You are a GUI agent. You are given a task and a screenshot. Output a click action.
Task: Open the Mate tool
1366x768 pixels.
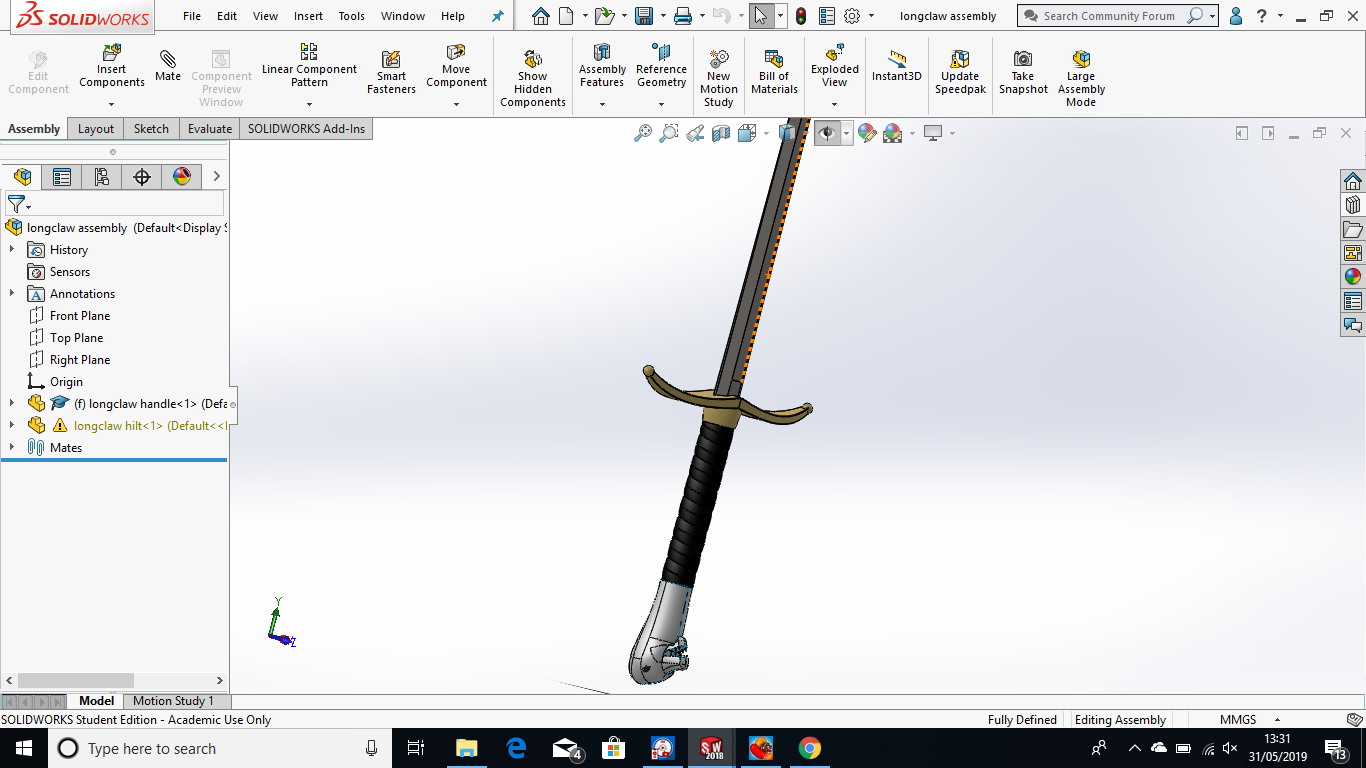[x=168, y=66]
